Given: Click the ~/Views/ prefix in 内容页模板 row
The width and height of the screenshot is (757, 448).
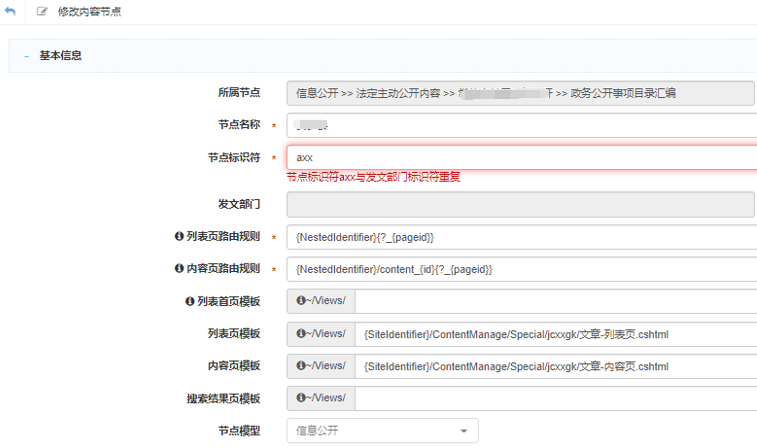Looking at the screenshot, I should click(x=320, y=366).
